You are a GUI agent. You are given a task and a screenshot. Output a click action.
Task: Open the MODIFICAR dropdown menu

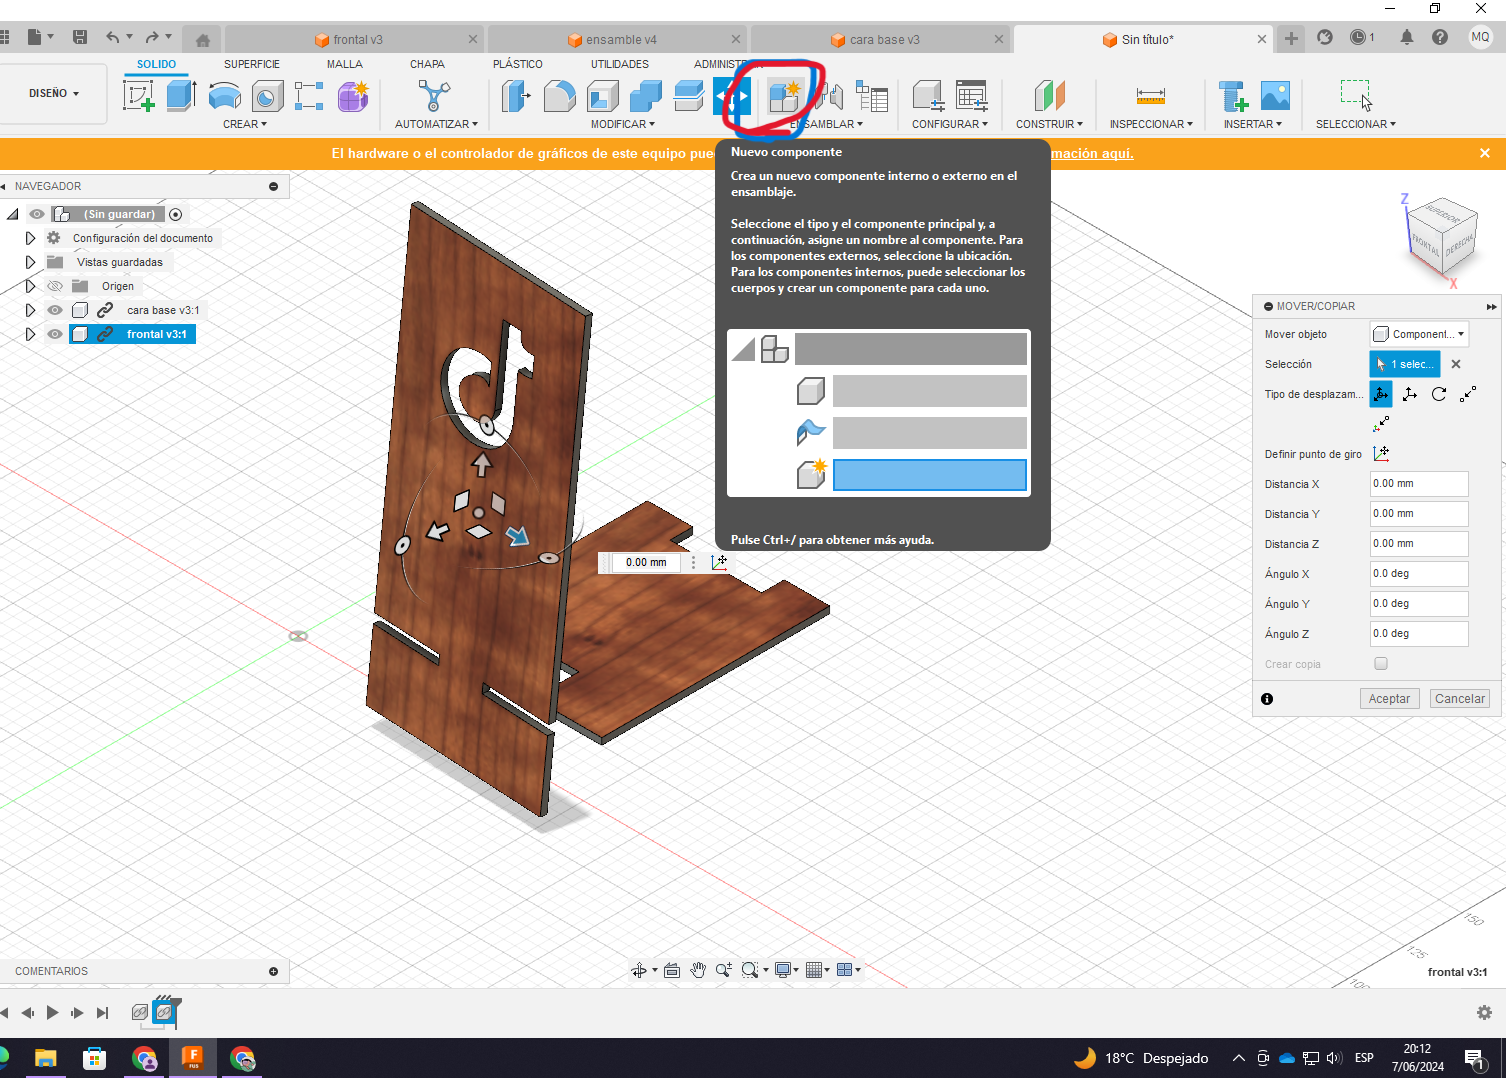(x=623, y=124)
